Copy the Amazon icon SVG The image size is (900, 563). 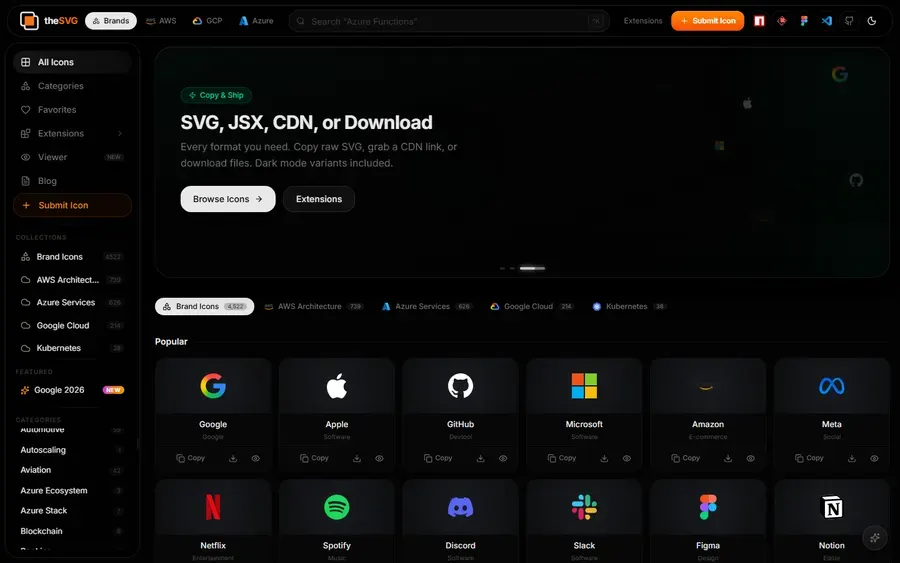(x=686, y=459)
